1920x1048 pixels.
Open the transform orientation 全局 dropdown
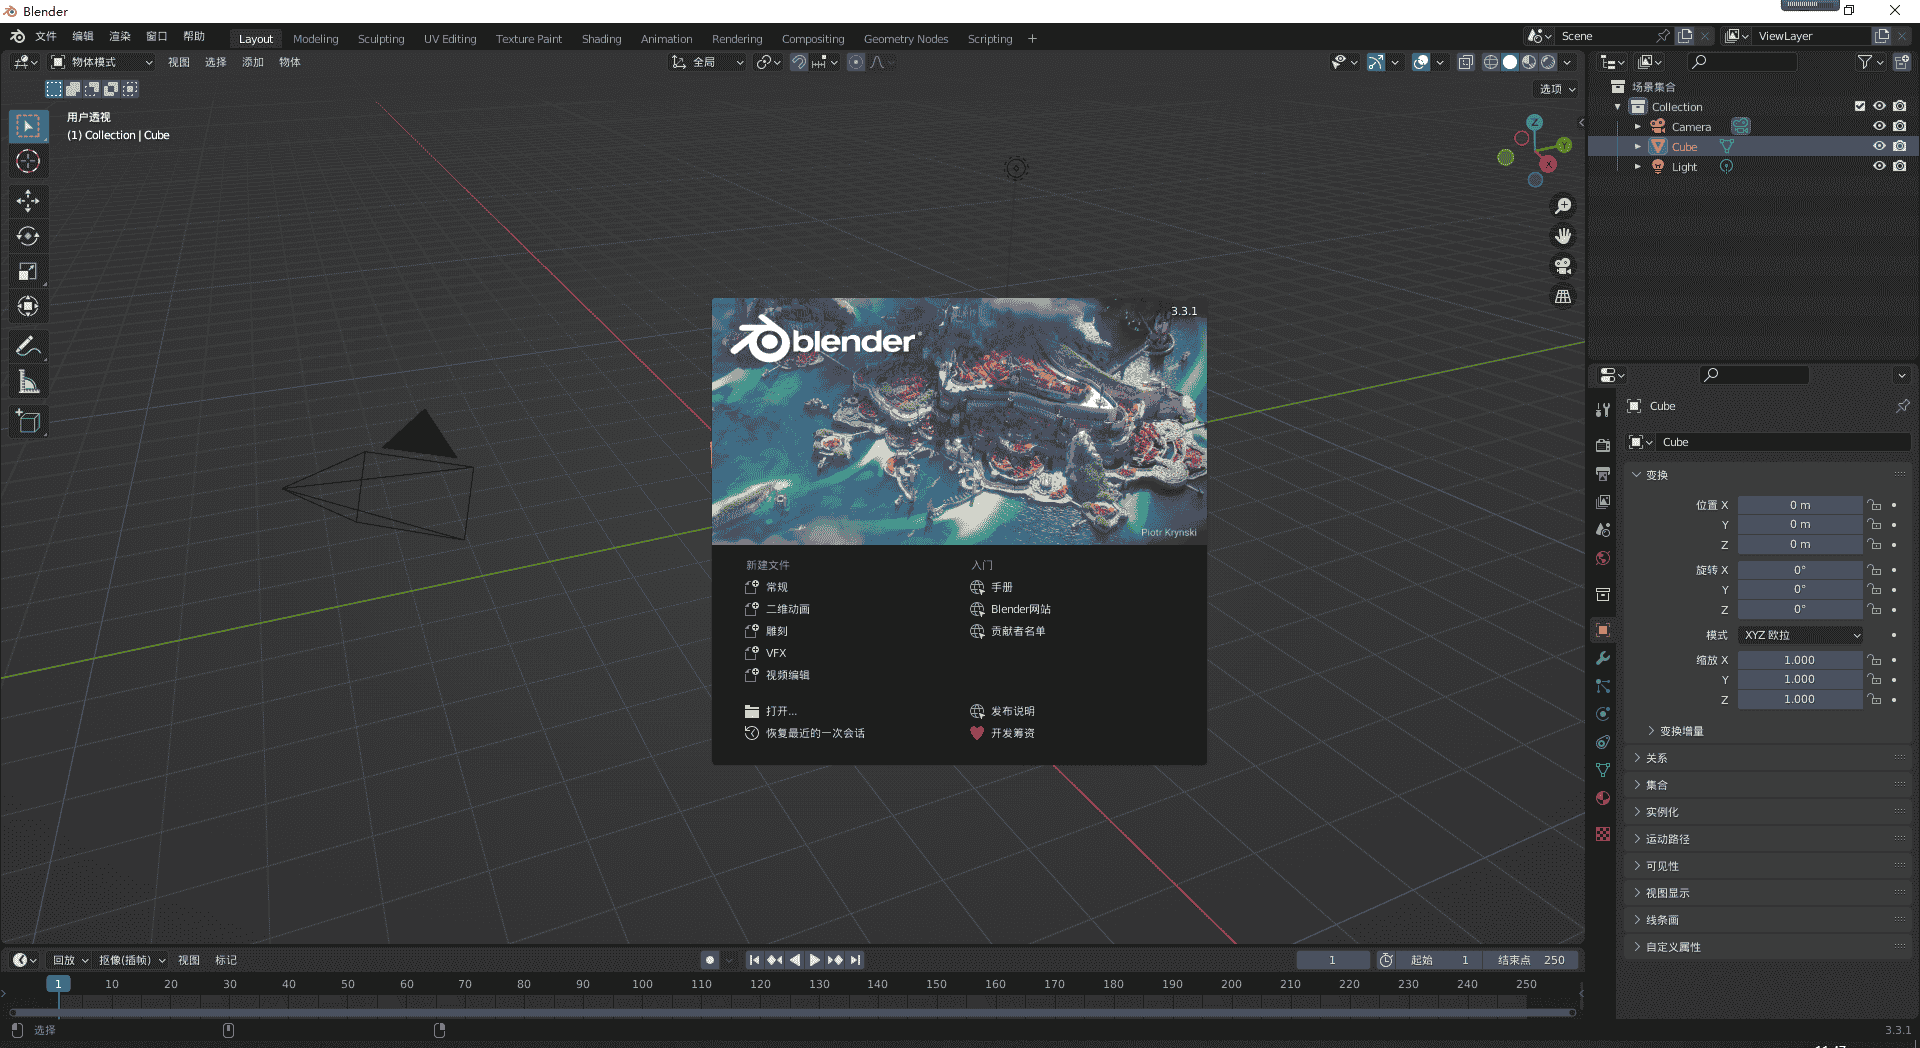(708, 62)
